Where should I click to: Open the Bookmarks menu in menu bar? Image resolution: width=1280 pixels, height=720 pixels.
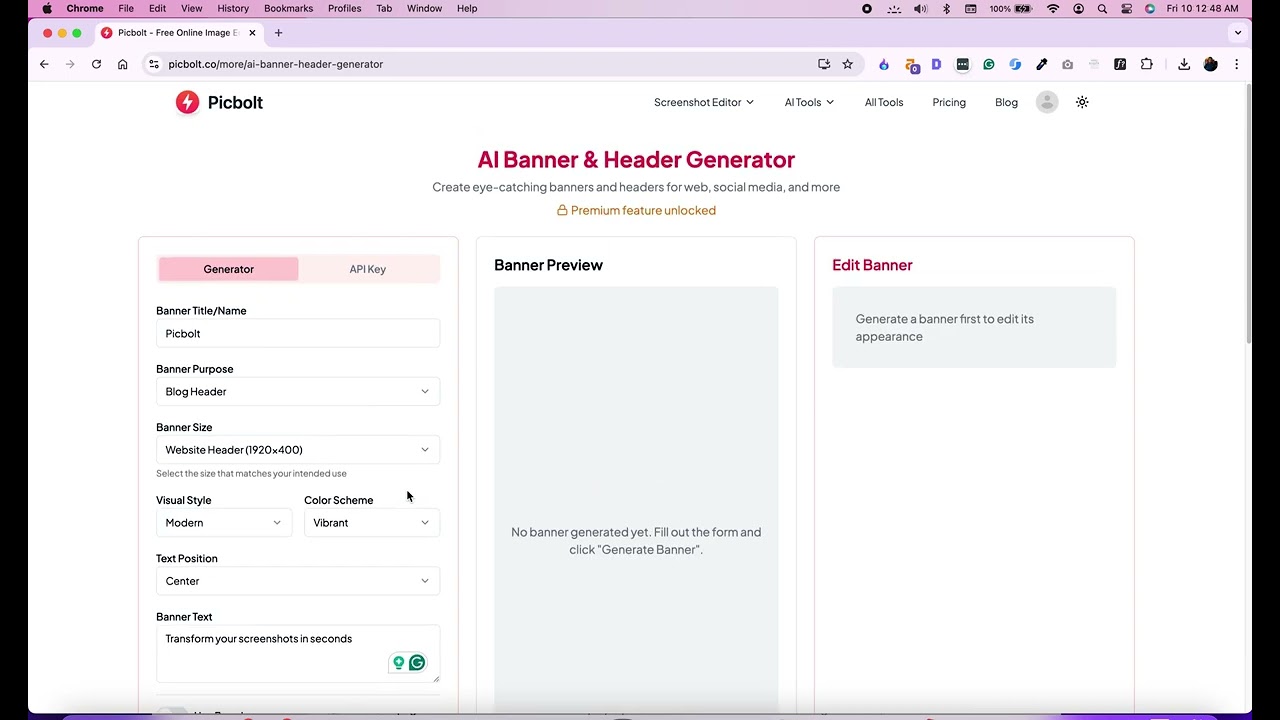[x=288, y=8]
